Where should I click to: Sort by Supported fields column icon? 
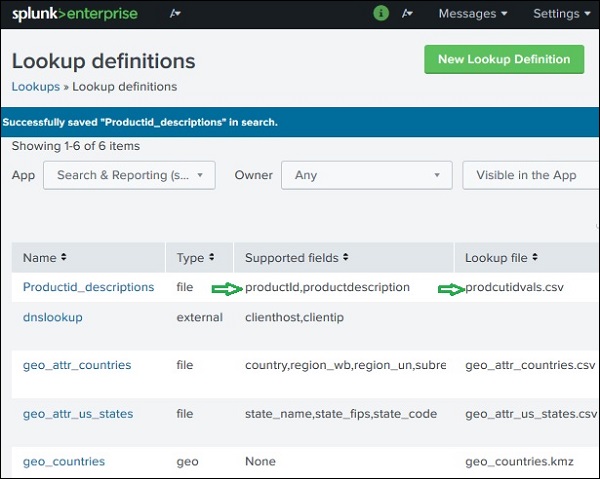point(345,258)
